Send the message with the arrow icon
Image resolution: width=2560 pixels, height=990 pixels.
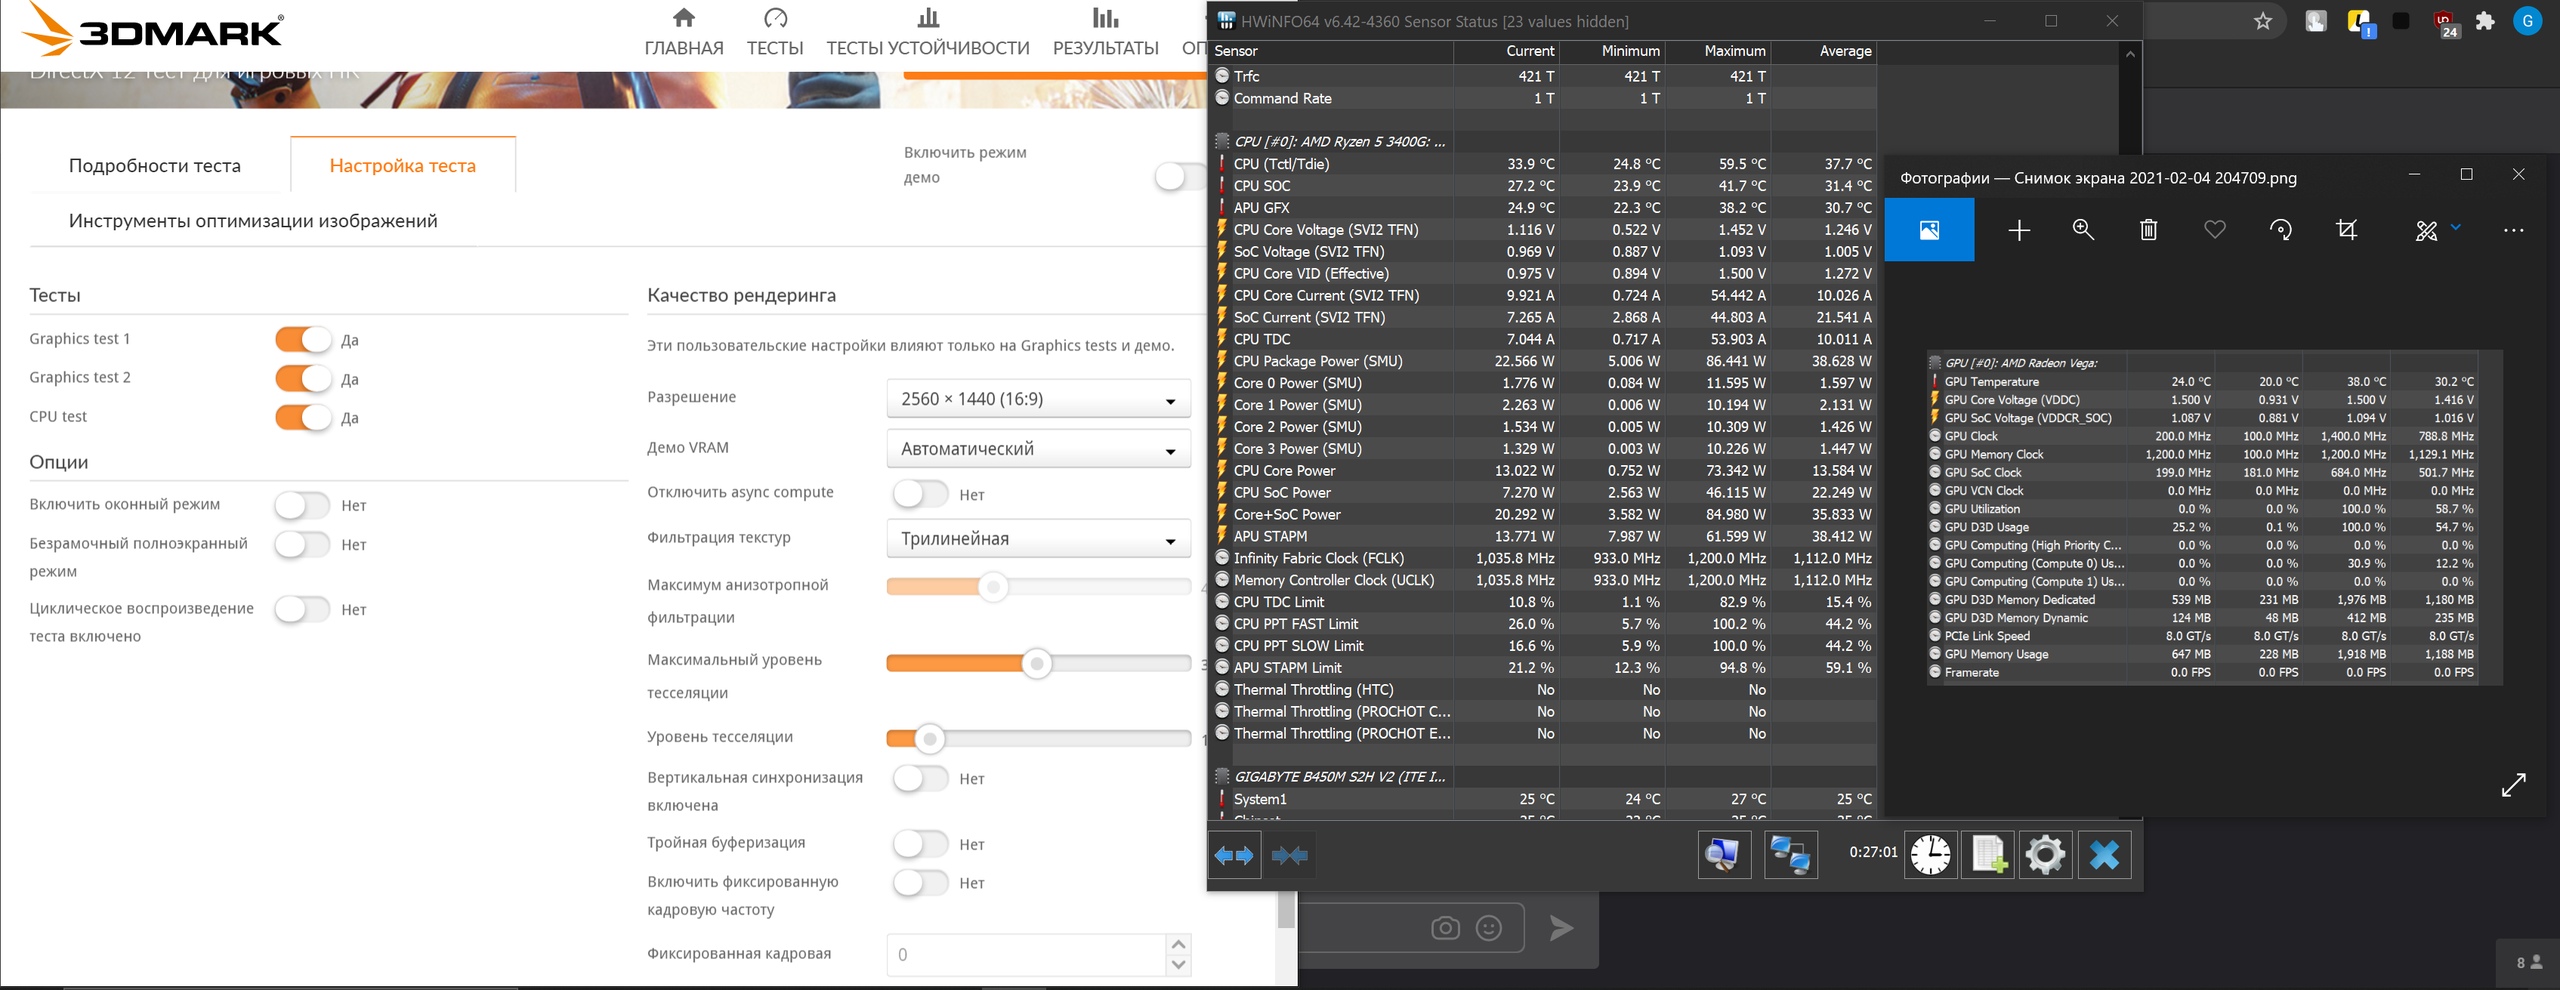tap(1561, 928)
